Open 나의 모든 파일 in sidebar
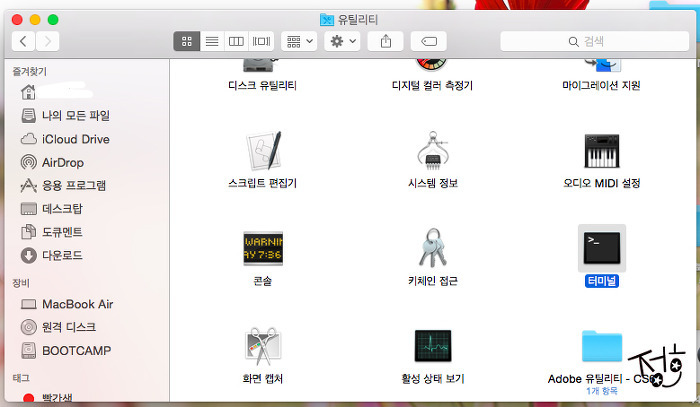The width and height of the screenshot is (700, 407). pyautogui.click(x=65, y=116)
